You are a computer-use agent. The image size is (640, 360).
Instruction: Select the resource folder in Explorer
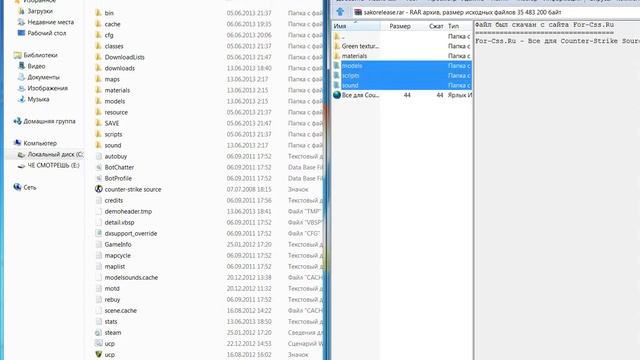tap(116, 112)
